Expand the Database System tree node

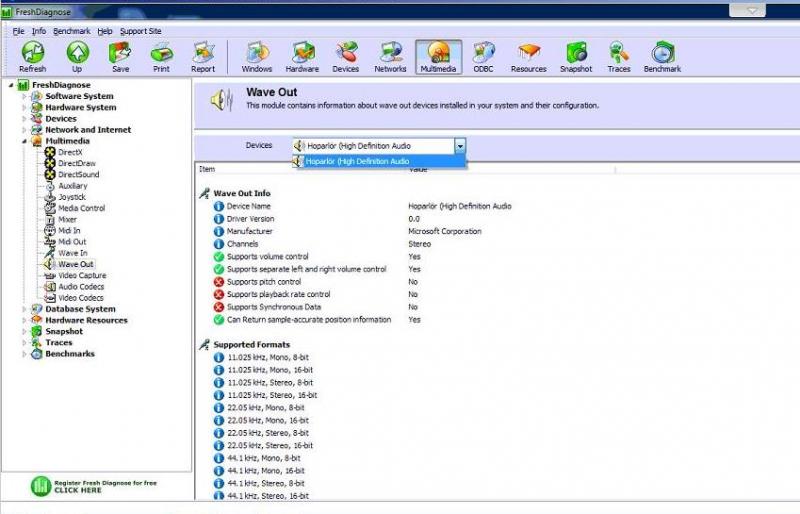click(x=23, y=309)
